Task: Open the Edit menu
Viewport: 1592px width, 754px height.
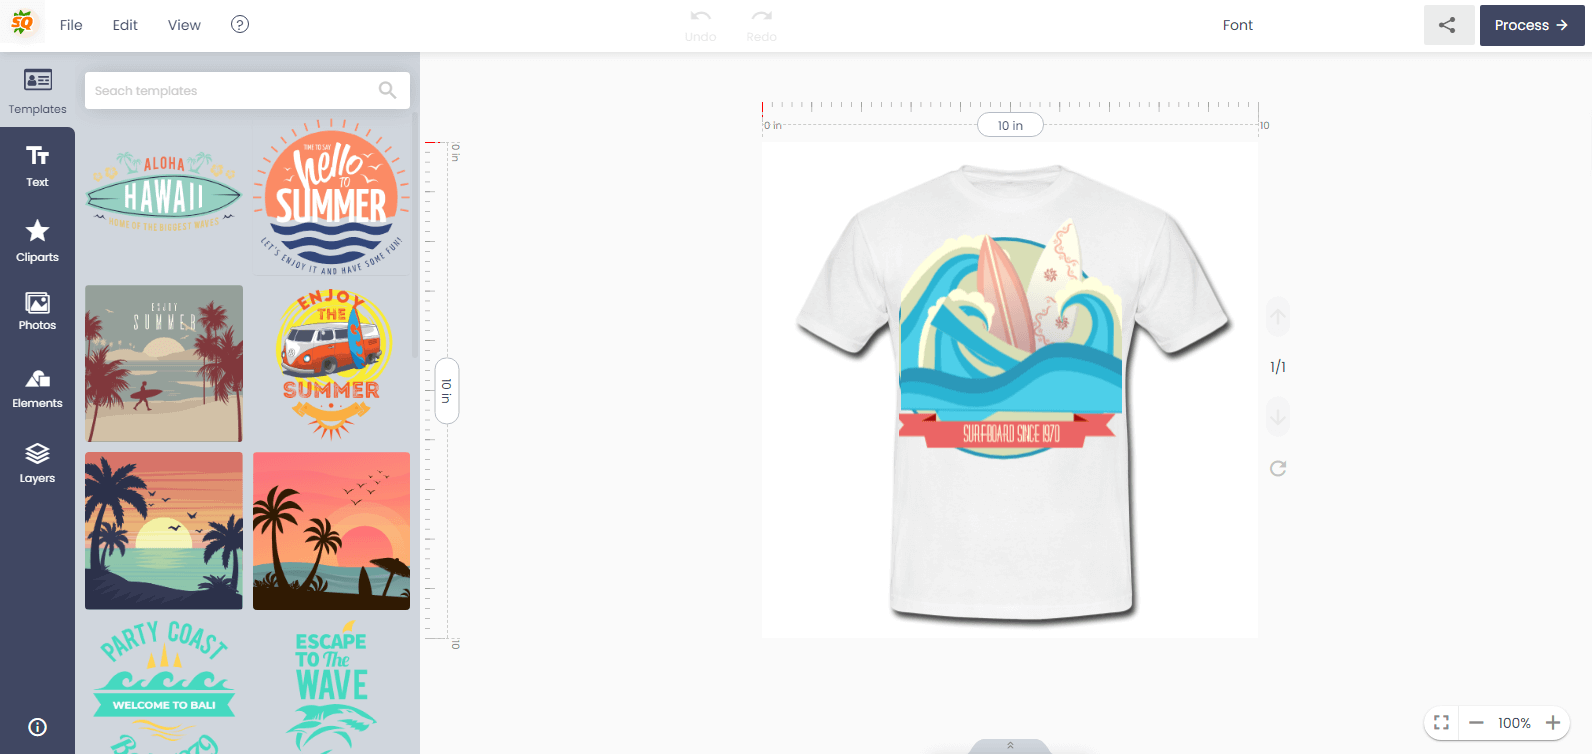Action: 125,25
